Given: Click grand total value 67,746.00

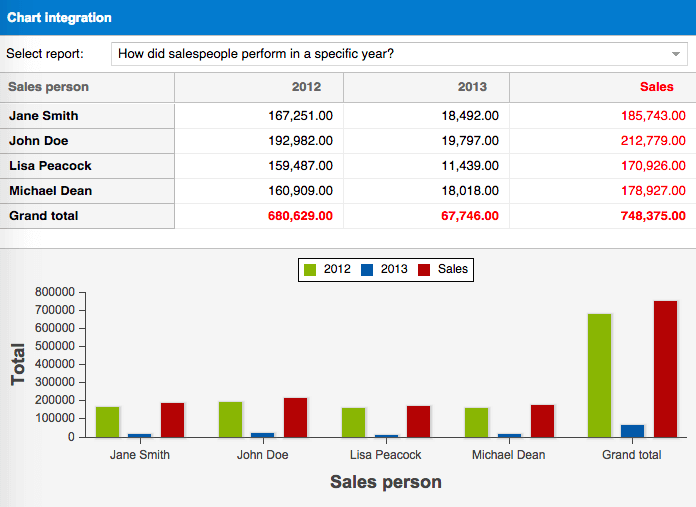Looking at the screenshot, I should pos(470,216).
